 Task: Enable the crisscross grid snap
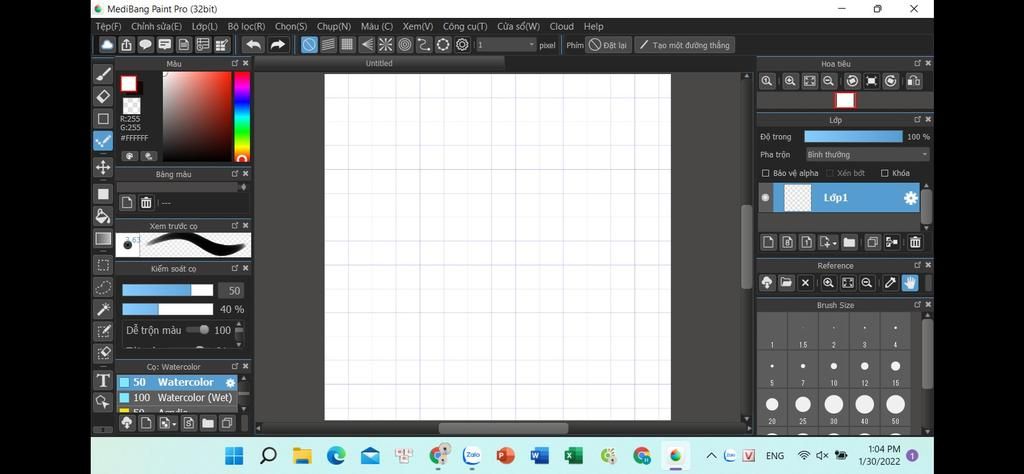pyautogui.click(x=347, y=45)
